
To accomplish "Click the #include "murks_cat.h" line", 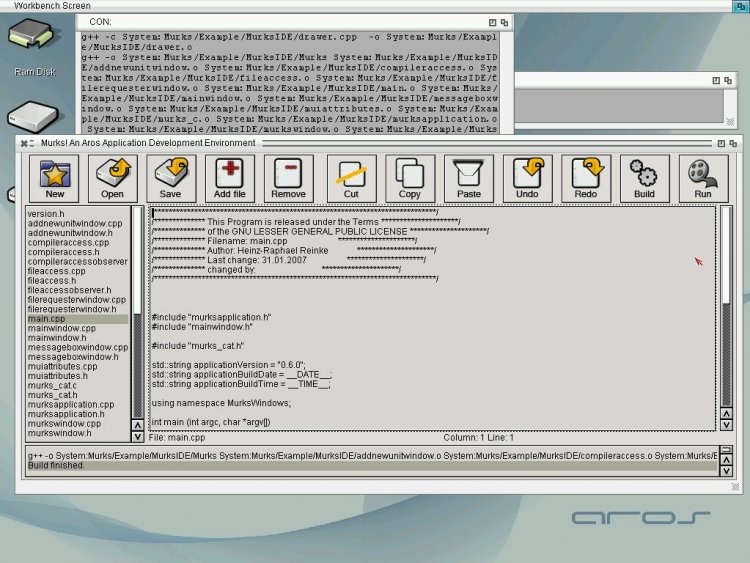I will tap(198, 346).
